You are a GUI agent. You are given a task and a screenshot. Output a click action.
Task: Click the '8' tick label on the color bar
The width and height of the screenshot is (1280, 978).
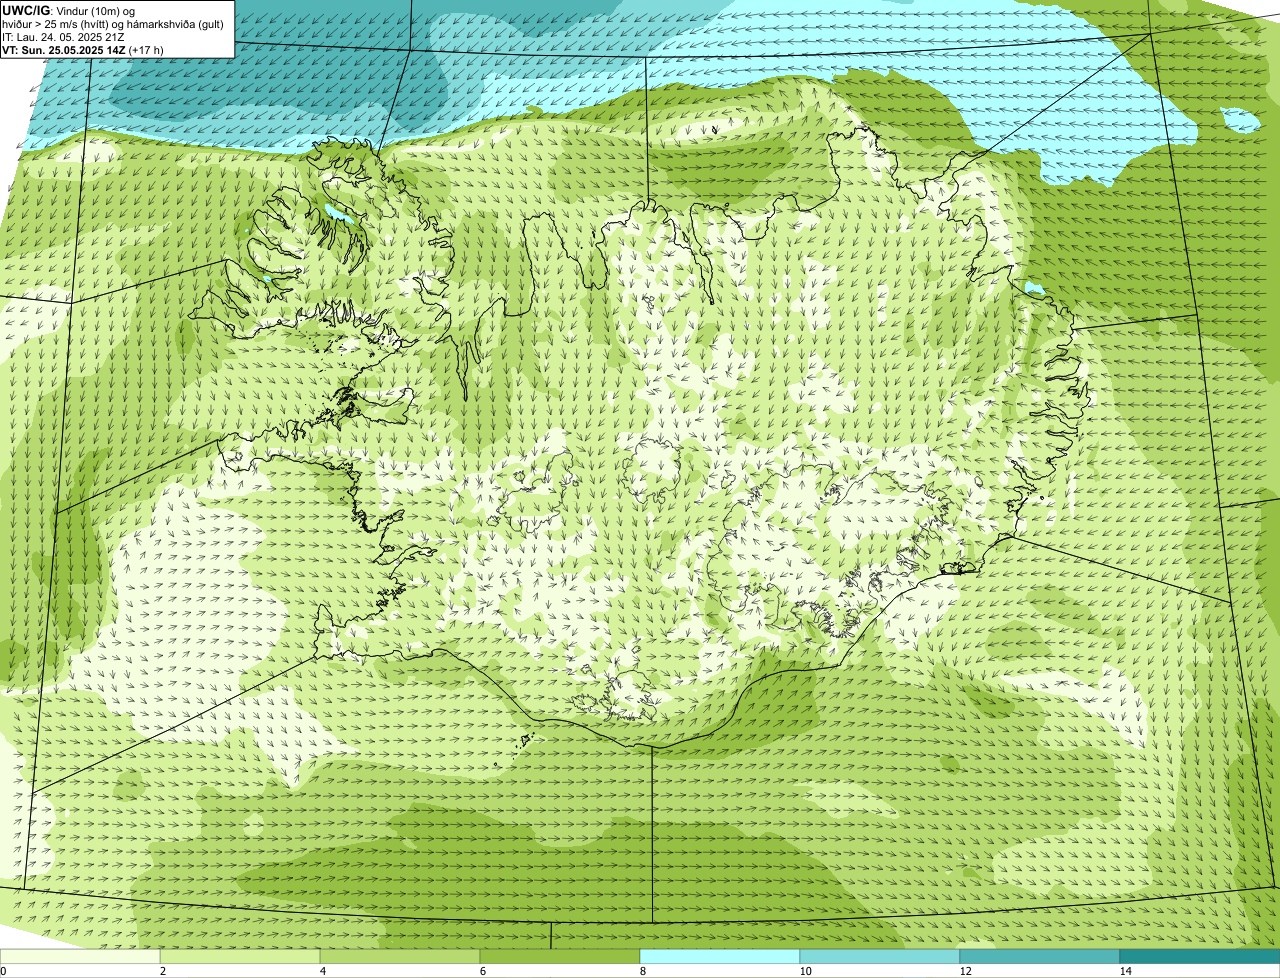[x=643, y=971]
